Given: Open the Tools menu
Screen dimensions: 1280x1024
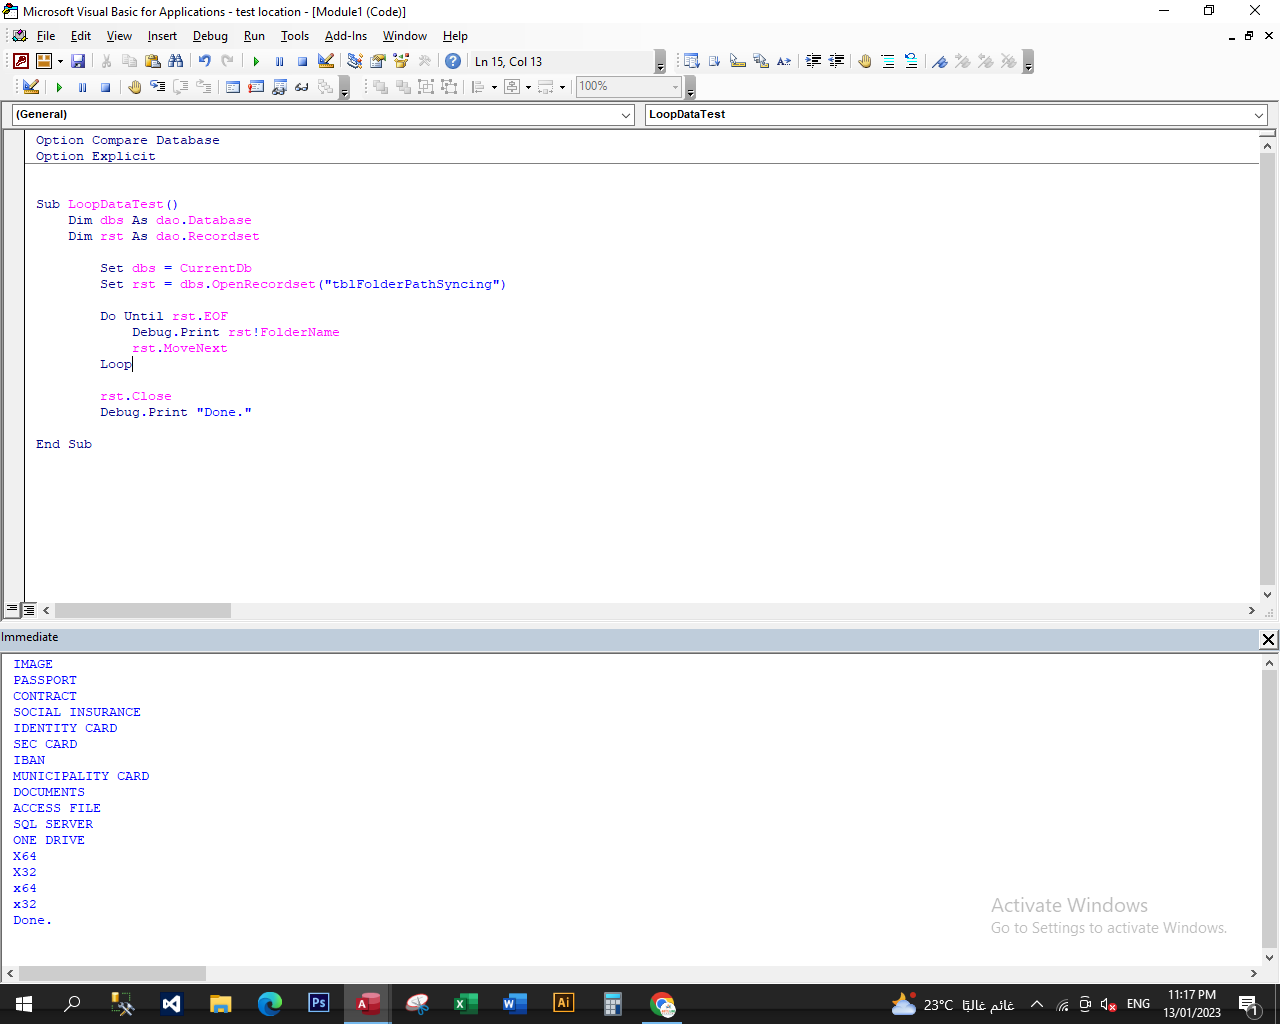Looking at the screenshot, I should click(x=295, y=36).
